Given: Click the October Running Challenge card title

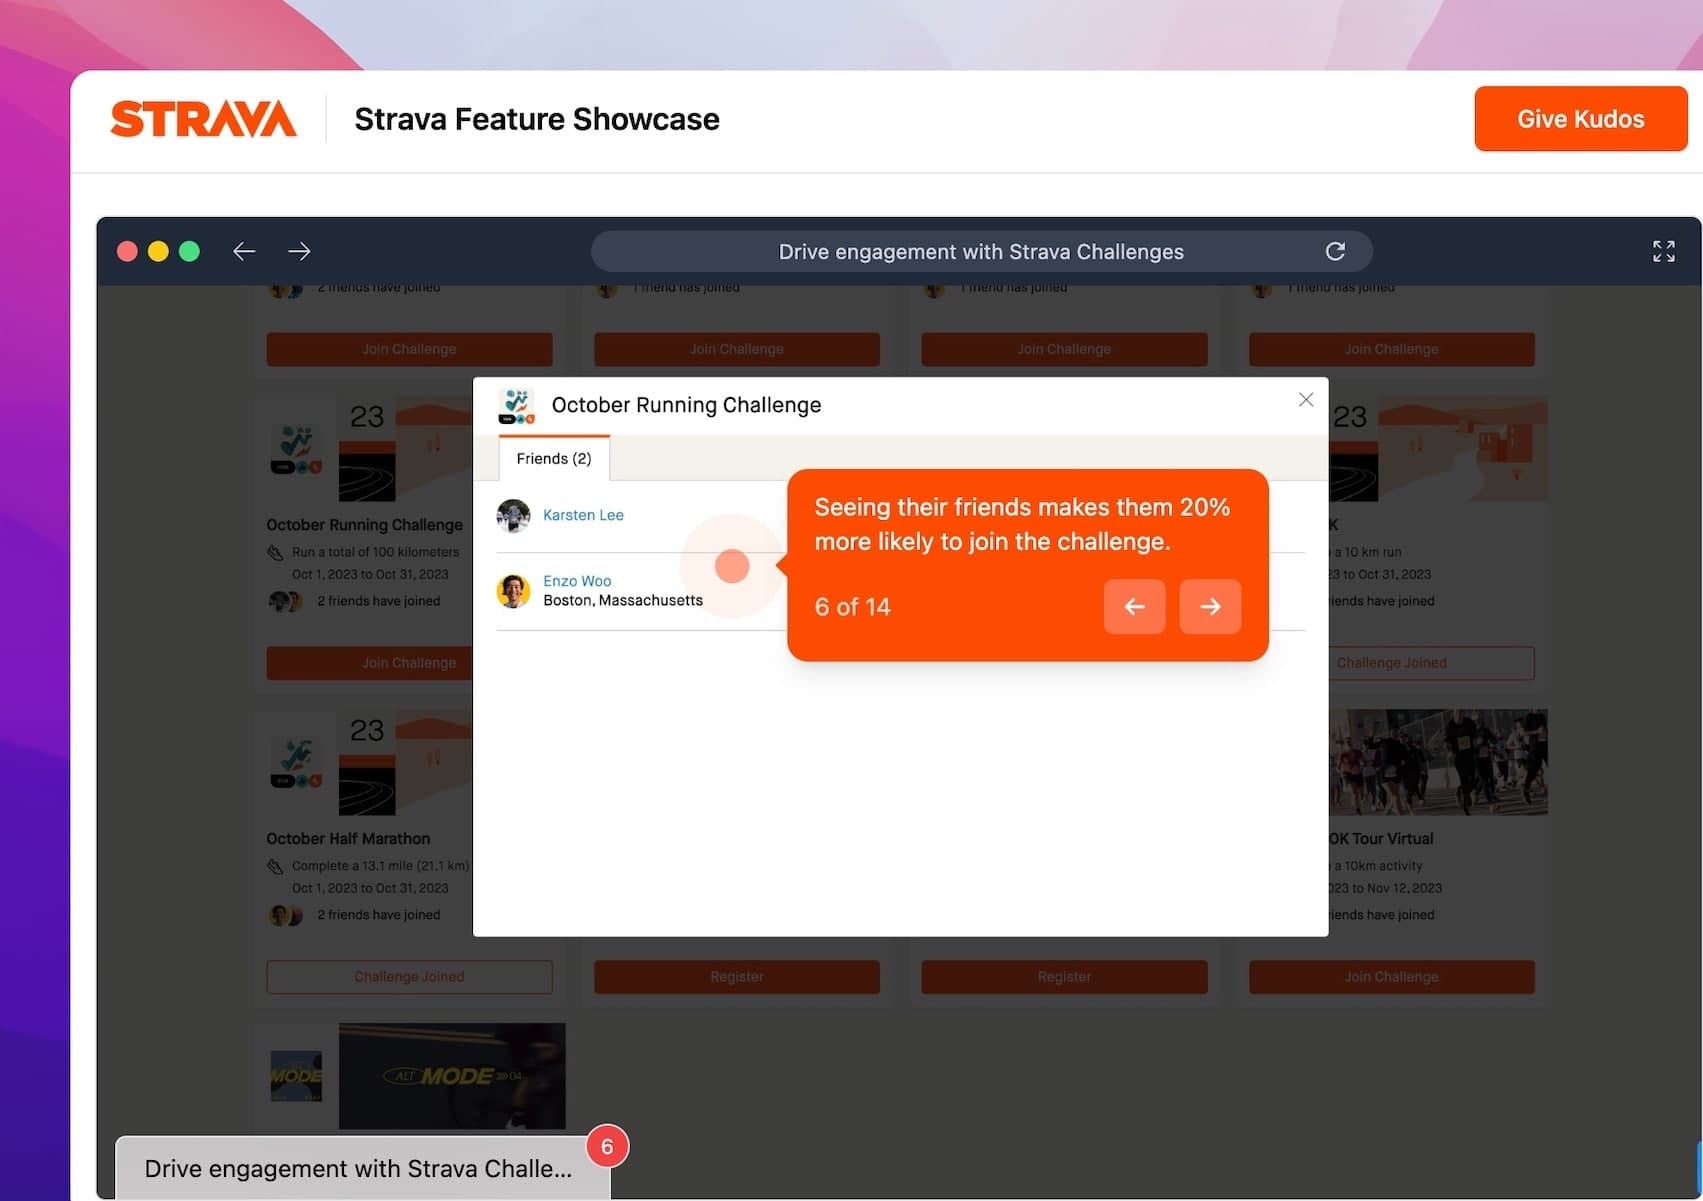Looking at the screenshot, I should tap(364, 525).
